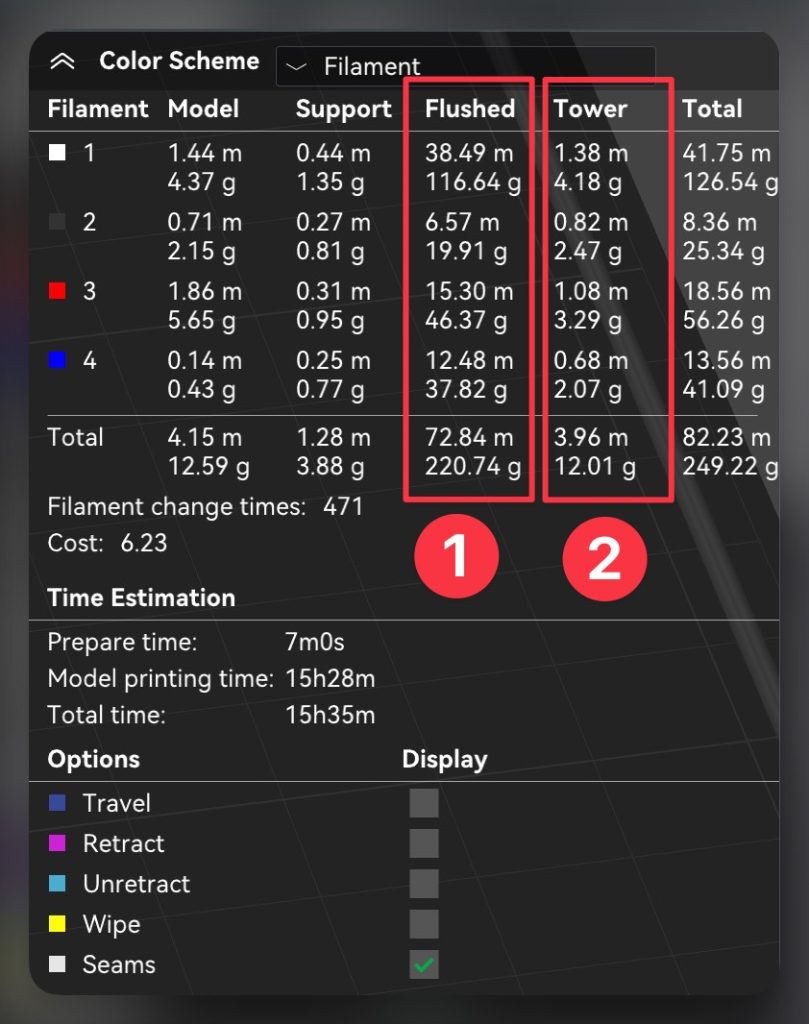Click the white filament 1 swatch
Screen dimensions: 809x1024
[x=58, y=153]
